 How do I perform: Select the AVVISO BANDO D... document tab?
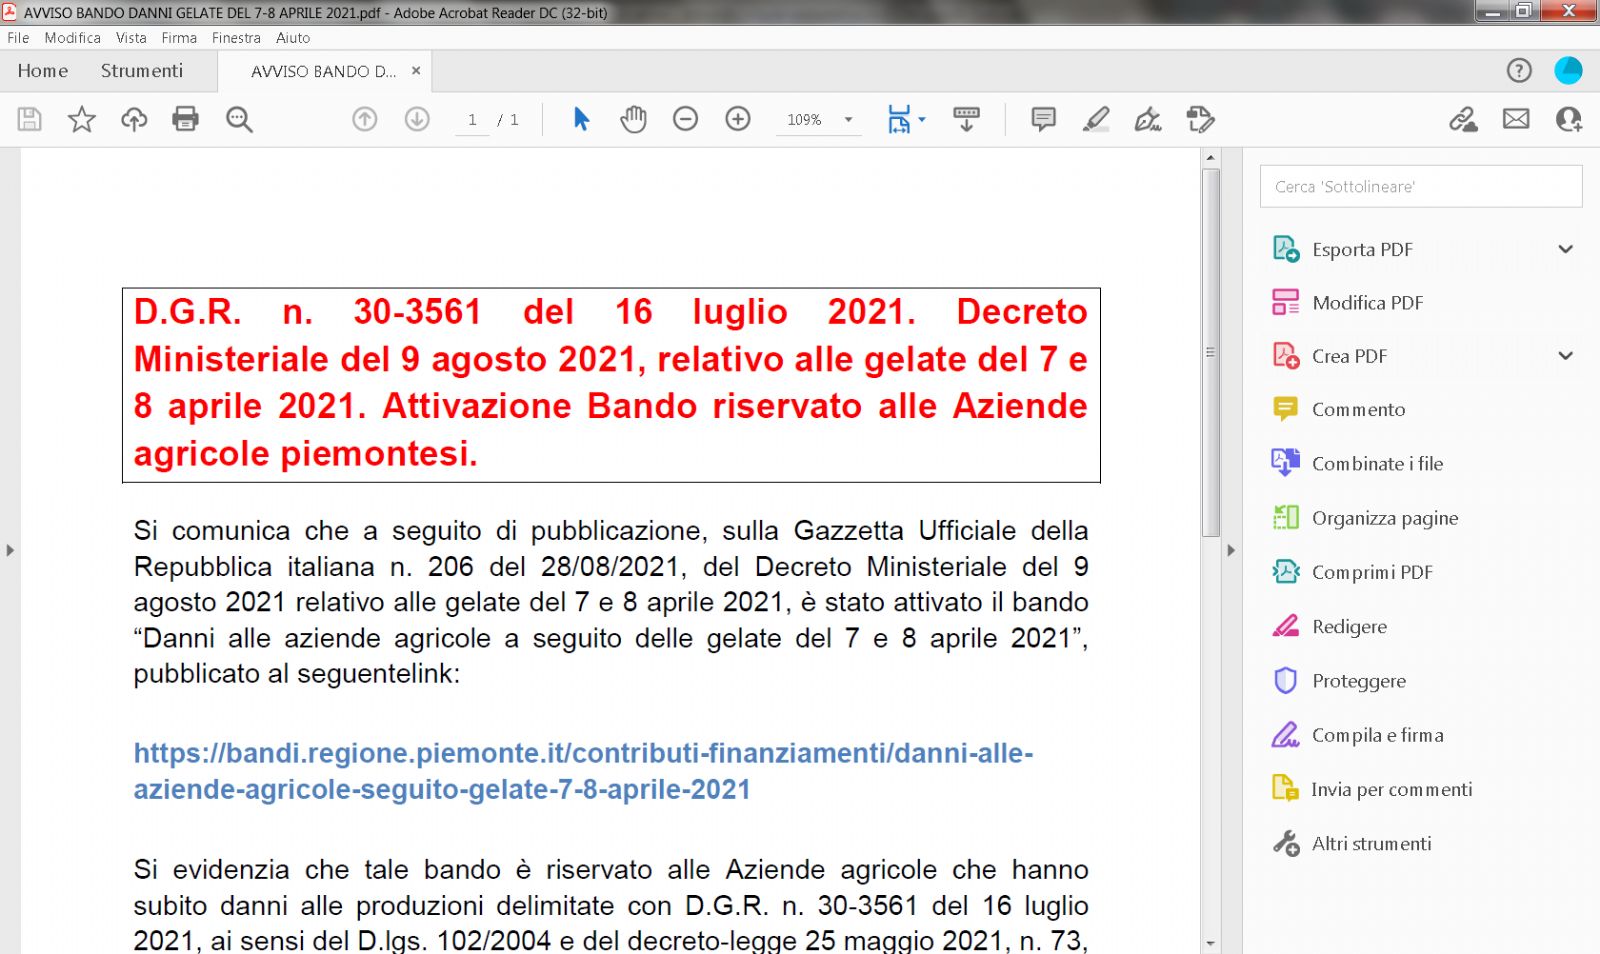tap(323, 71)
